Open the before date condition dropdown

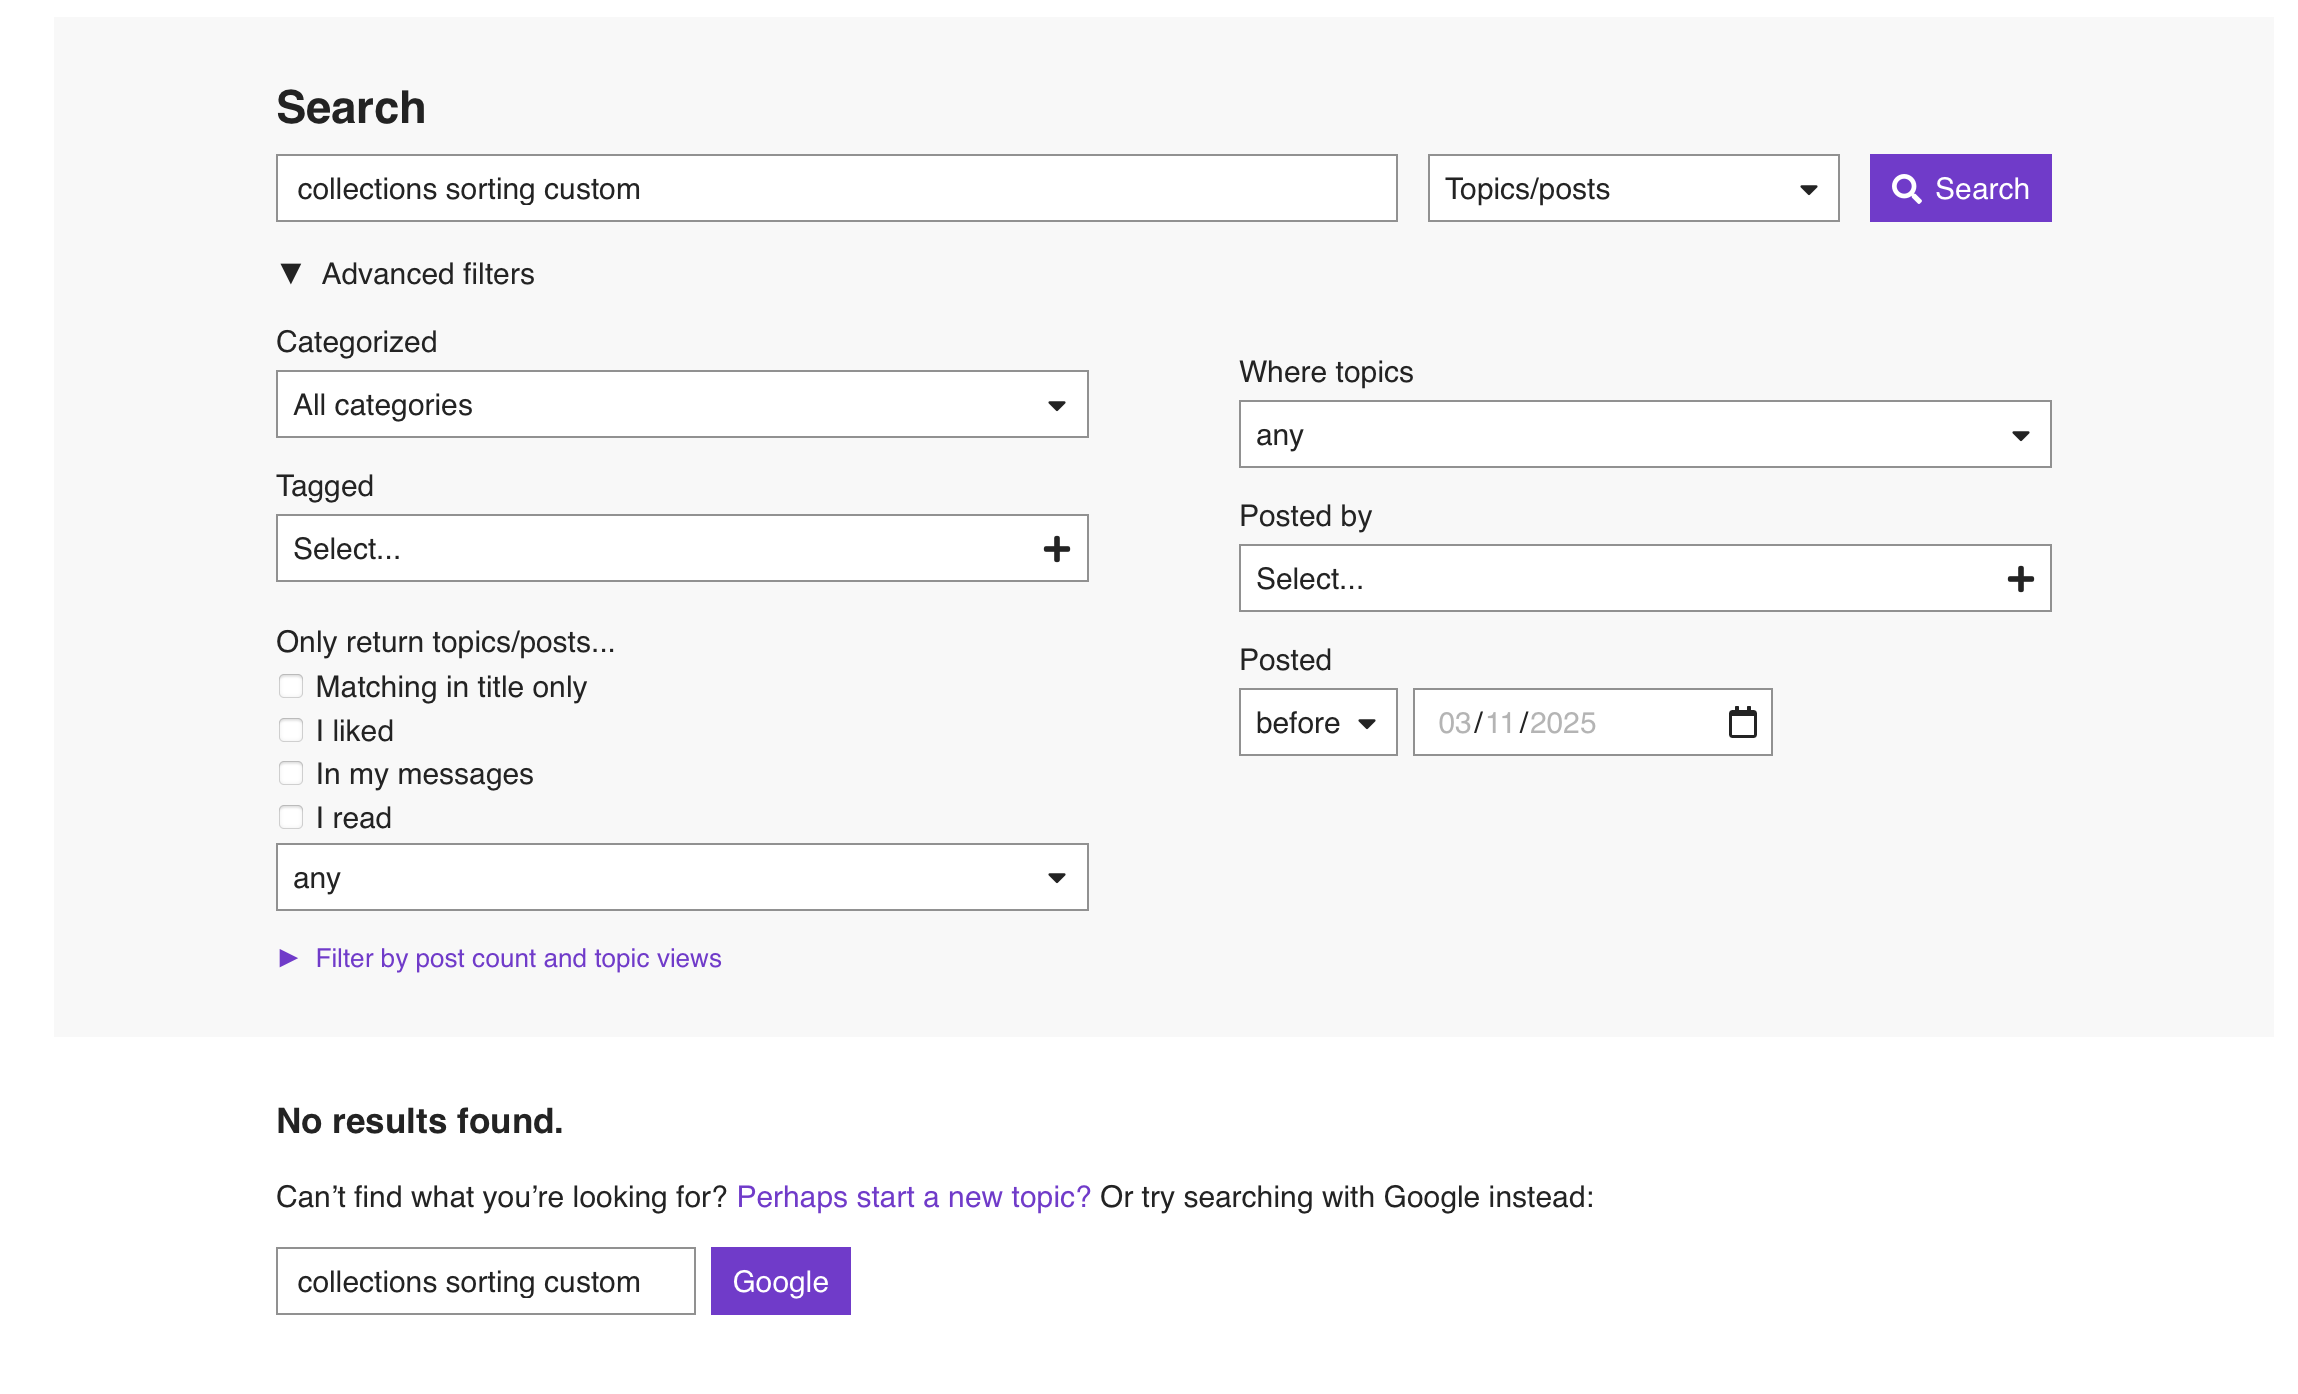pyautogui.click(x=1317, y=722)
